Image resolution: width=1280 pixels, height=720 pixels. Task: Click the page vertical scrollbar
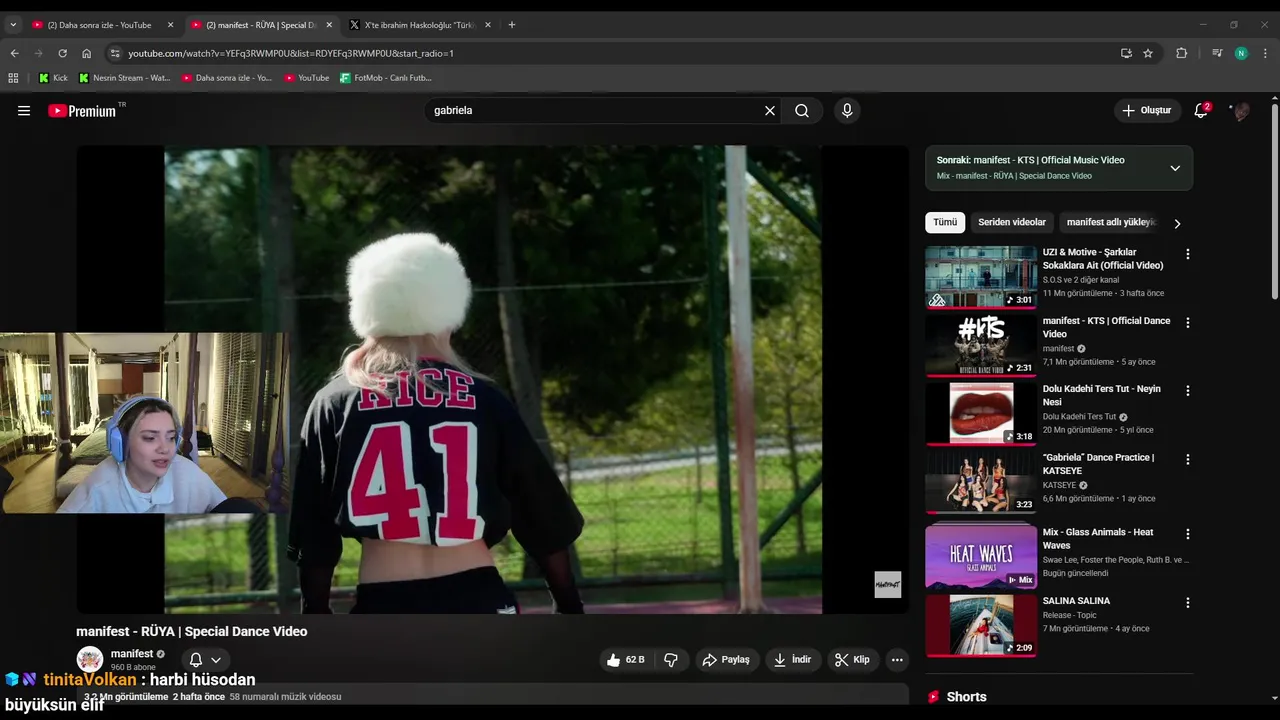(1274, 200)
